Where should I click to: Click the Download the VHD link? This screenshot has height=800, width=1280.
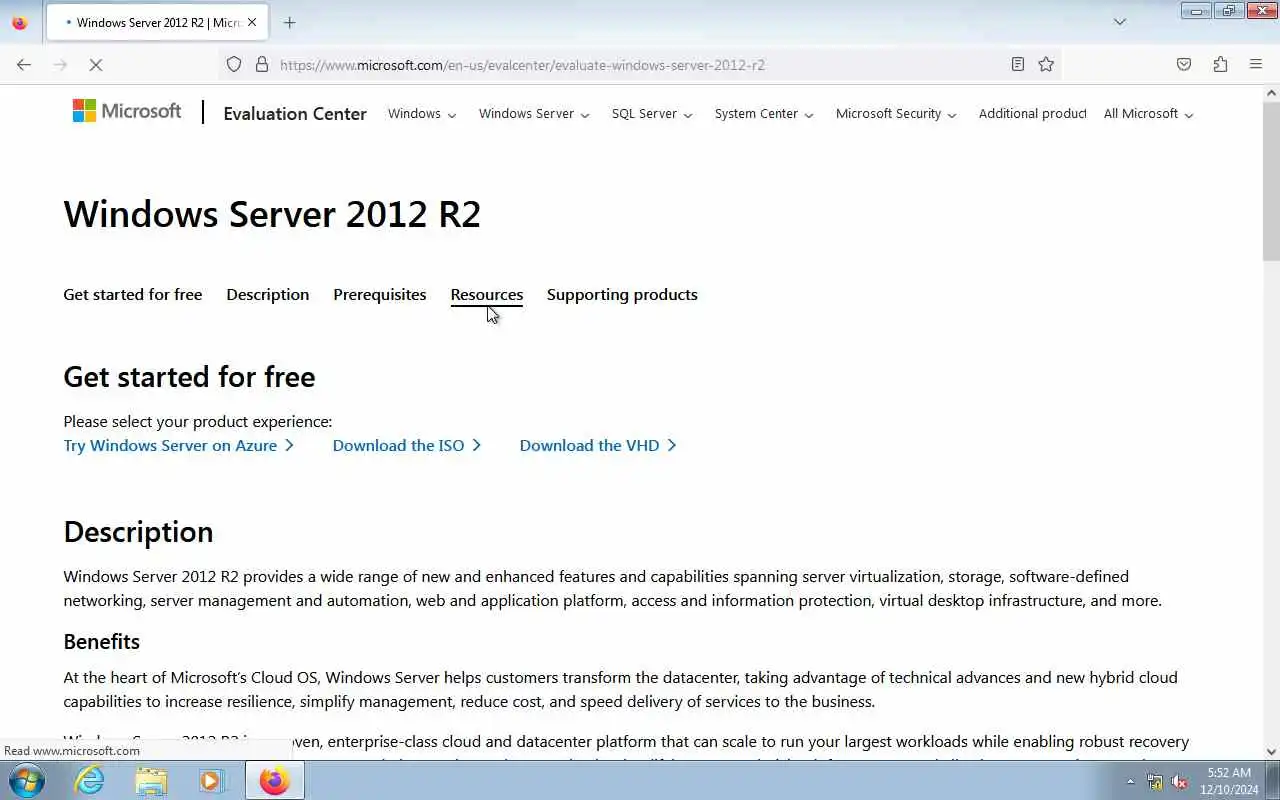pos(597,446)
